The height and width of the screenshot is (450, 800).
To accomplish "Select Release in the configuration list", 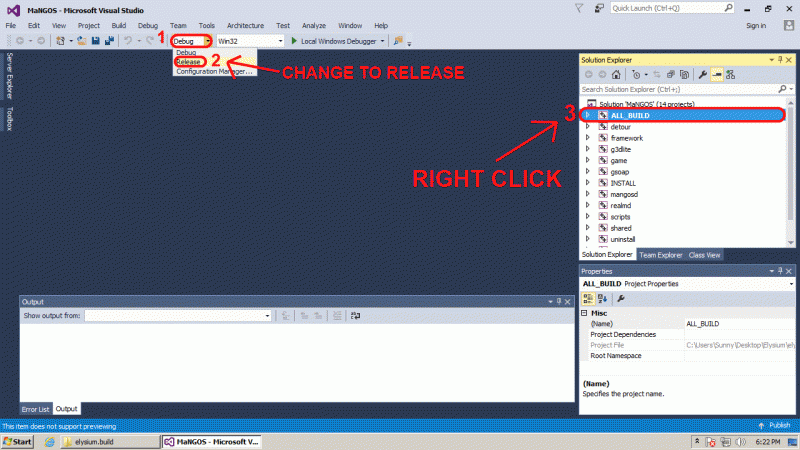I will point(188,62).
